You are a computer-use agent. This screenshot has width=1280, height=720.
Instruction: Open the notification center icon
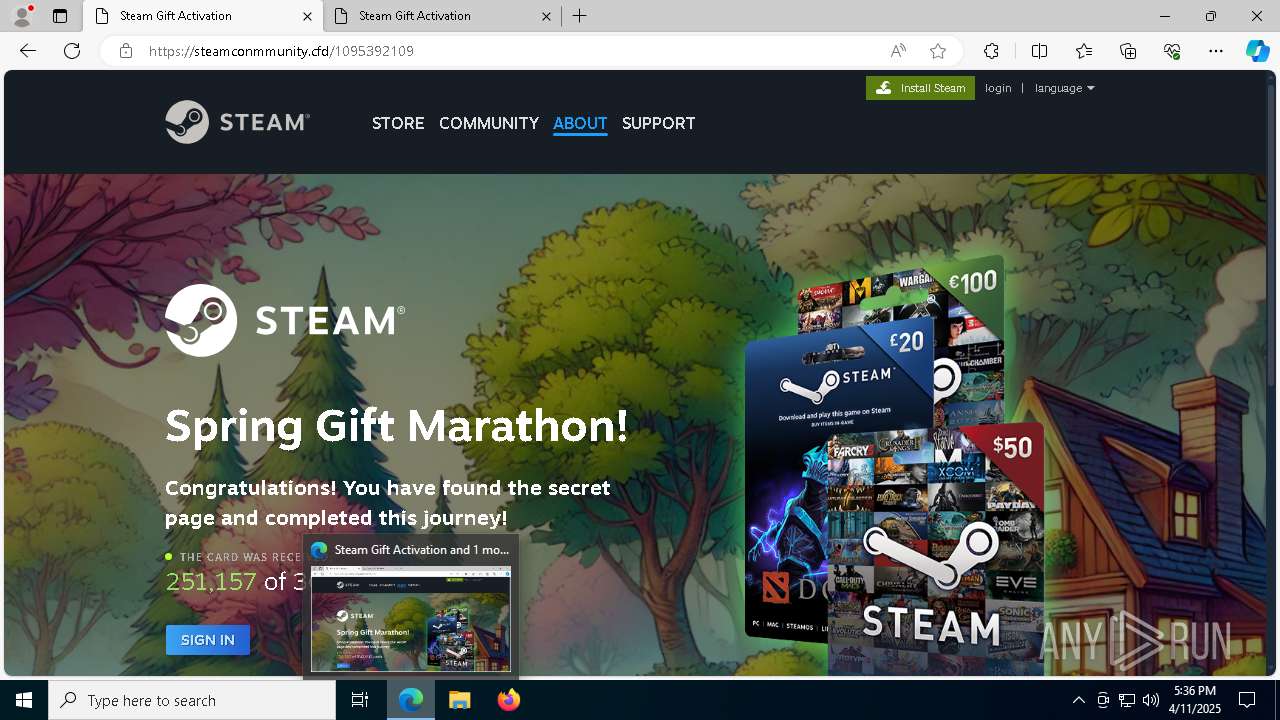(1247, 700)
